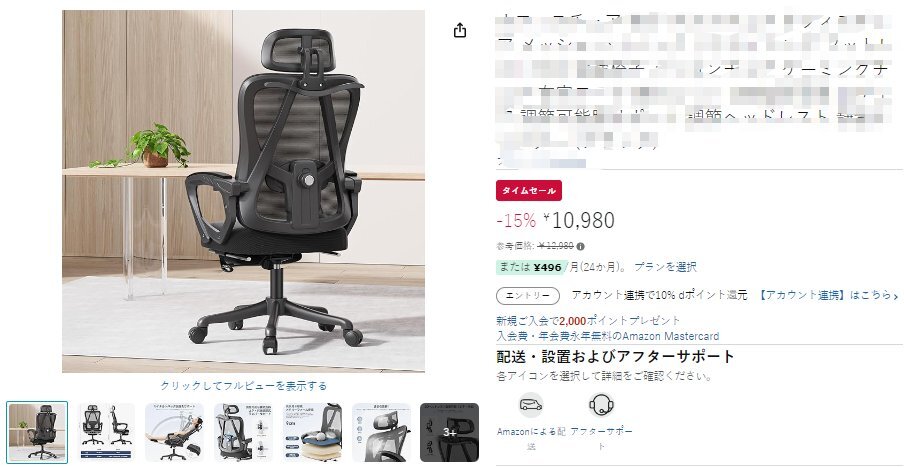Click chevron after はこちら link
Screen dimensions: 904x467
click(895, 296)
